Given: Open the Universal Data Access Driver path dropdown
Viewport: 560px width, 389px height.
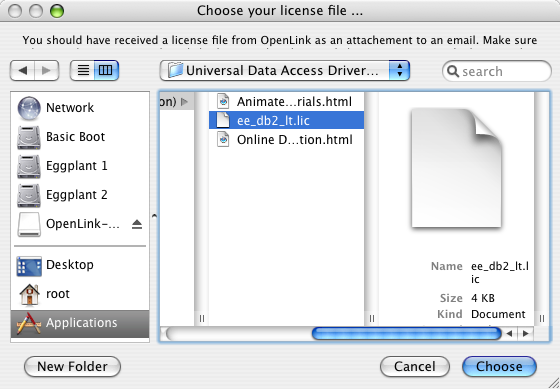Looking at the screenshot, I should 285,70.
